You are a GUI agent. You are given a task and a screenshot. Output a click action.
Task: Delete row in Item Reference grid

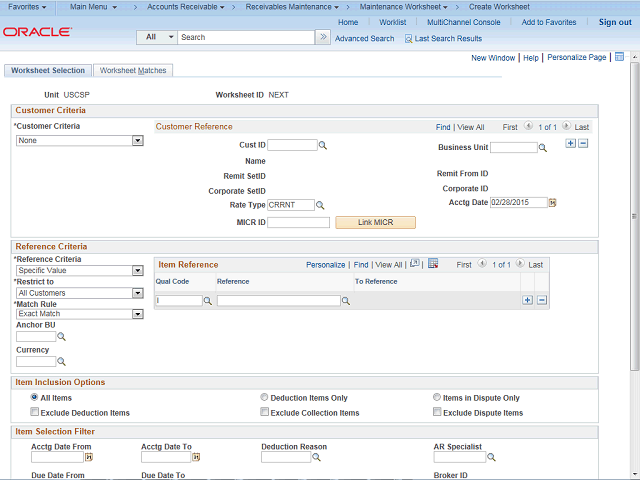coord(542,300)
